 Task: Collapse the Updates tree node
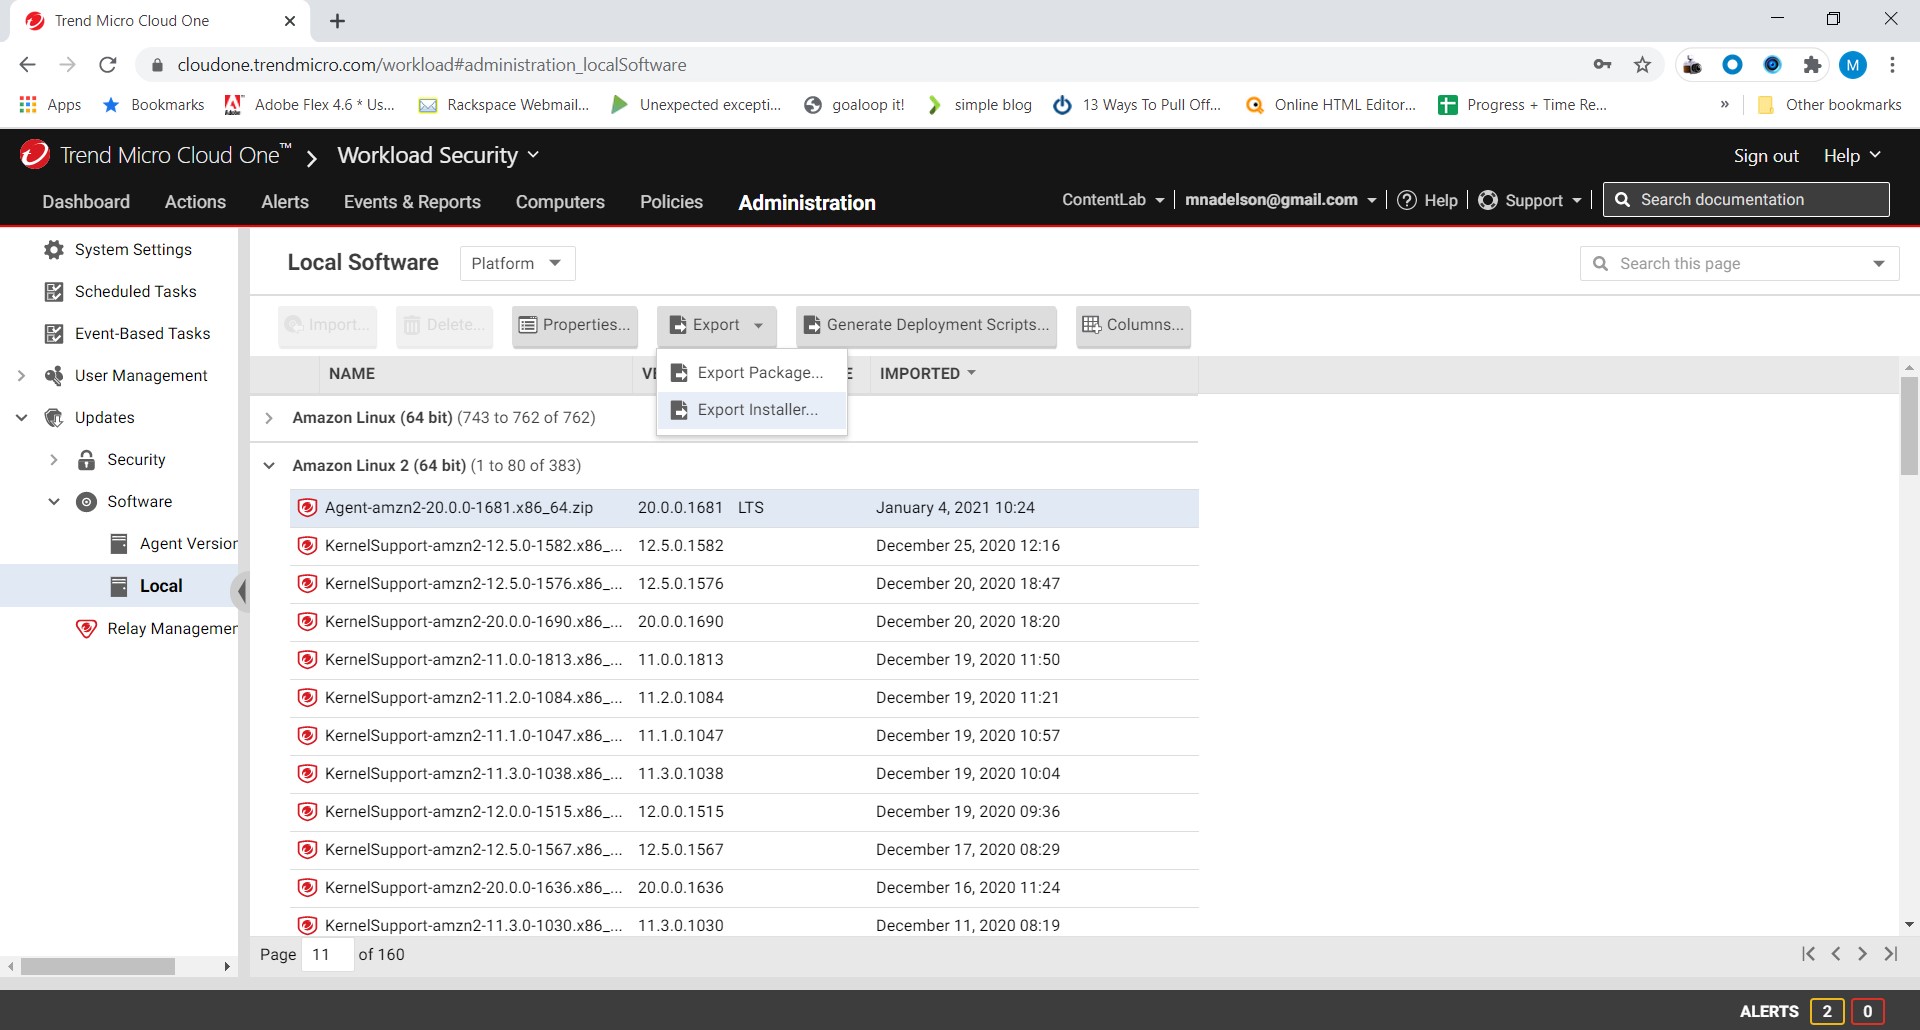click(x=21, y=418)
